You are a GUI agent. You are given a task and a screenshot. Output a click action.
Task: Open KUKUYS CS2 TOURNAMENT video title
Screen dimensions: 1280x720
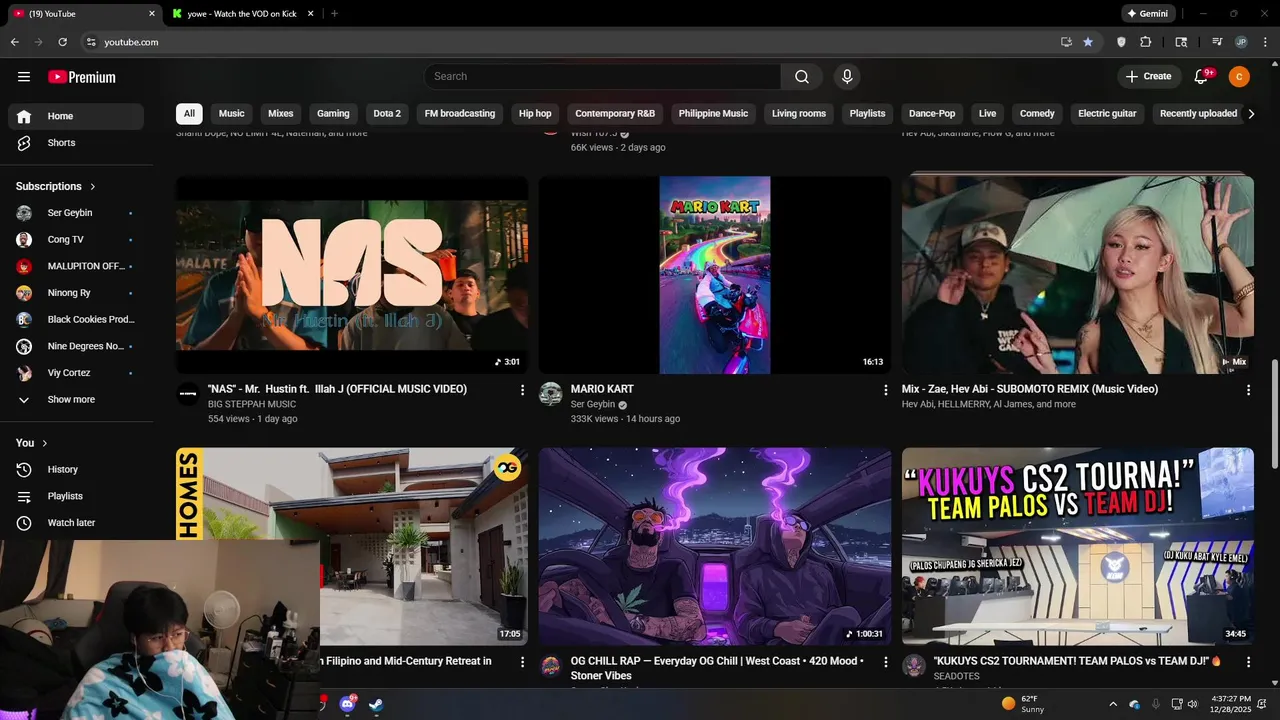(1077, 661)
